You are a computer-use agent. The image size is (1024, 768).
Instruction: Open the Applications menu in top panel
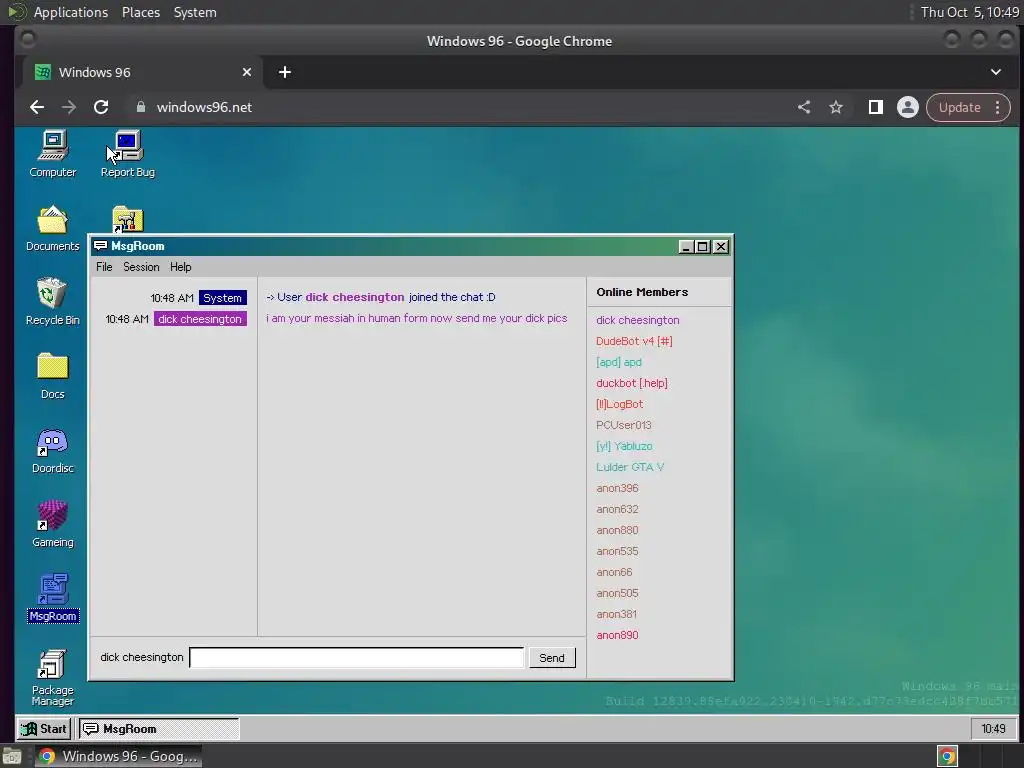(x=71, y=12)
